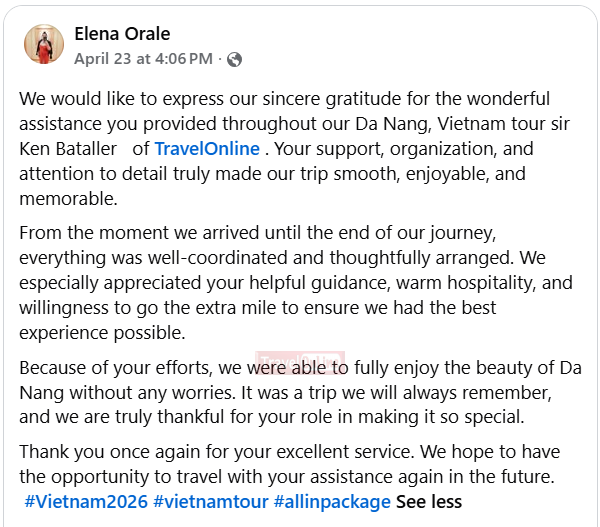Image resolution: width=600 pixels, height=527 pixels.
Task: Click the paragraph starting 'We would like to express'
Action: tap(295, 148)
